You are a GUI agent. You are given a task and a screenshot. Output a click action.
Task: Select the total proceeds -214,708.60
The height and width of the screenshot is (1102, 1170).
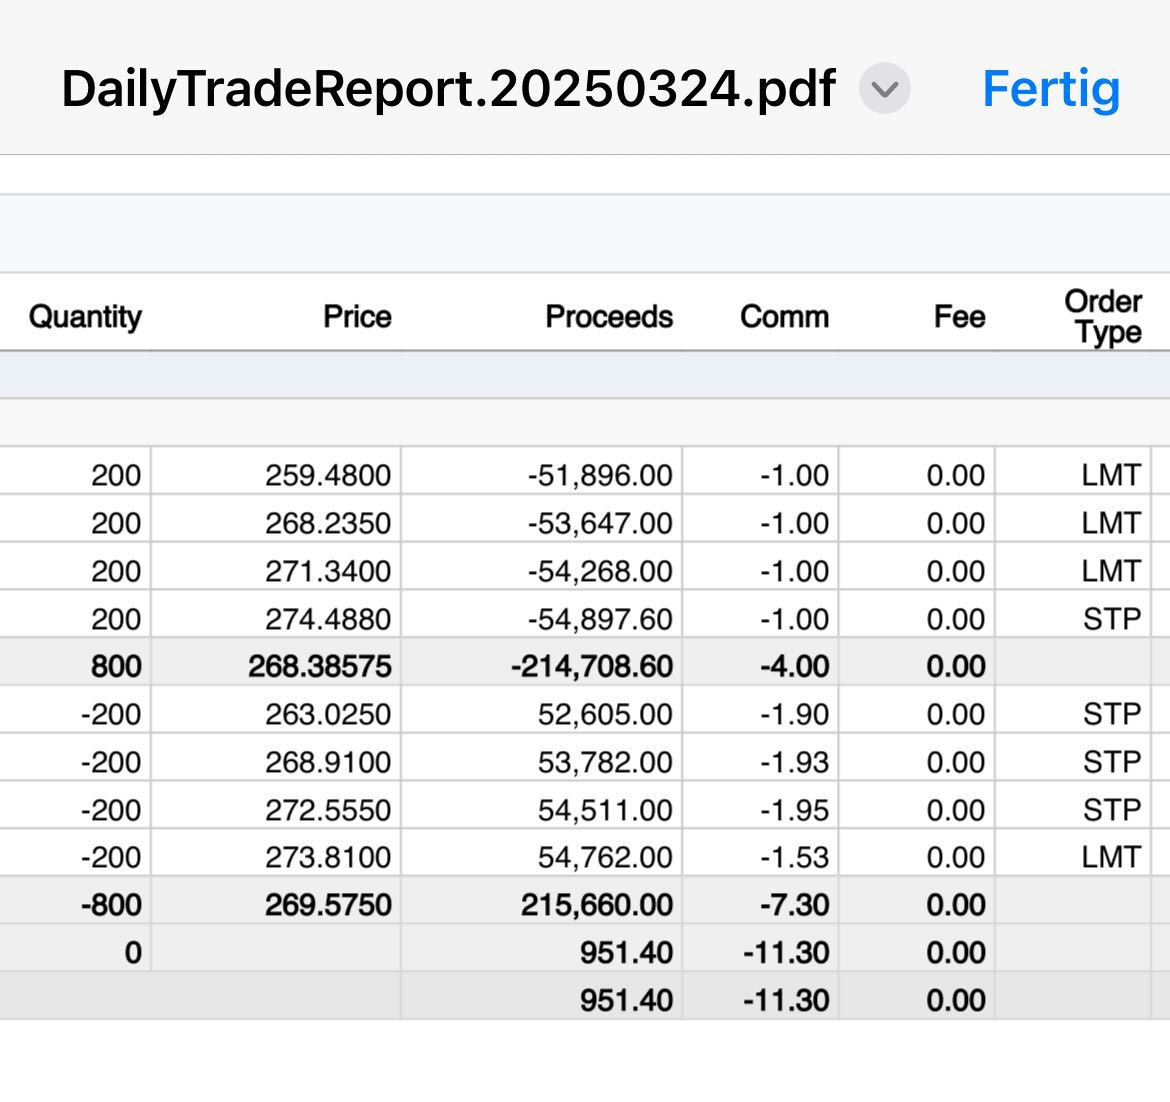click(592, 666)
